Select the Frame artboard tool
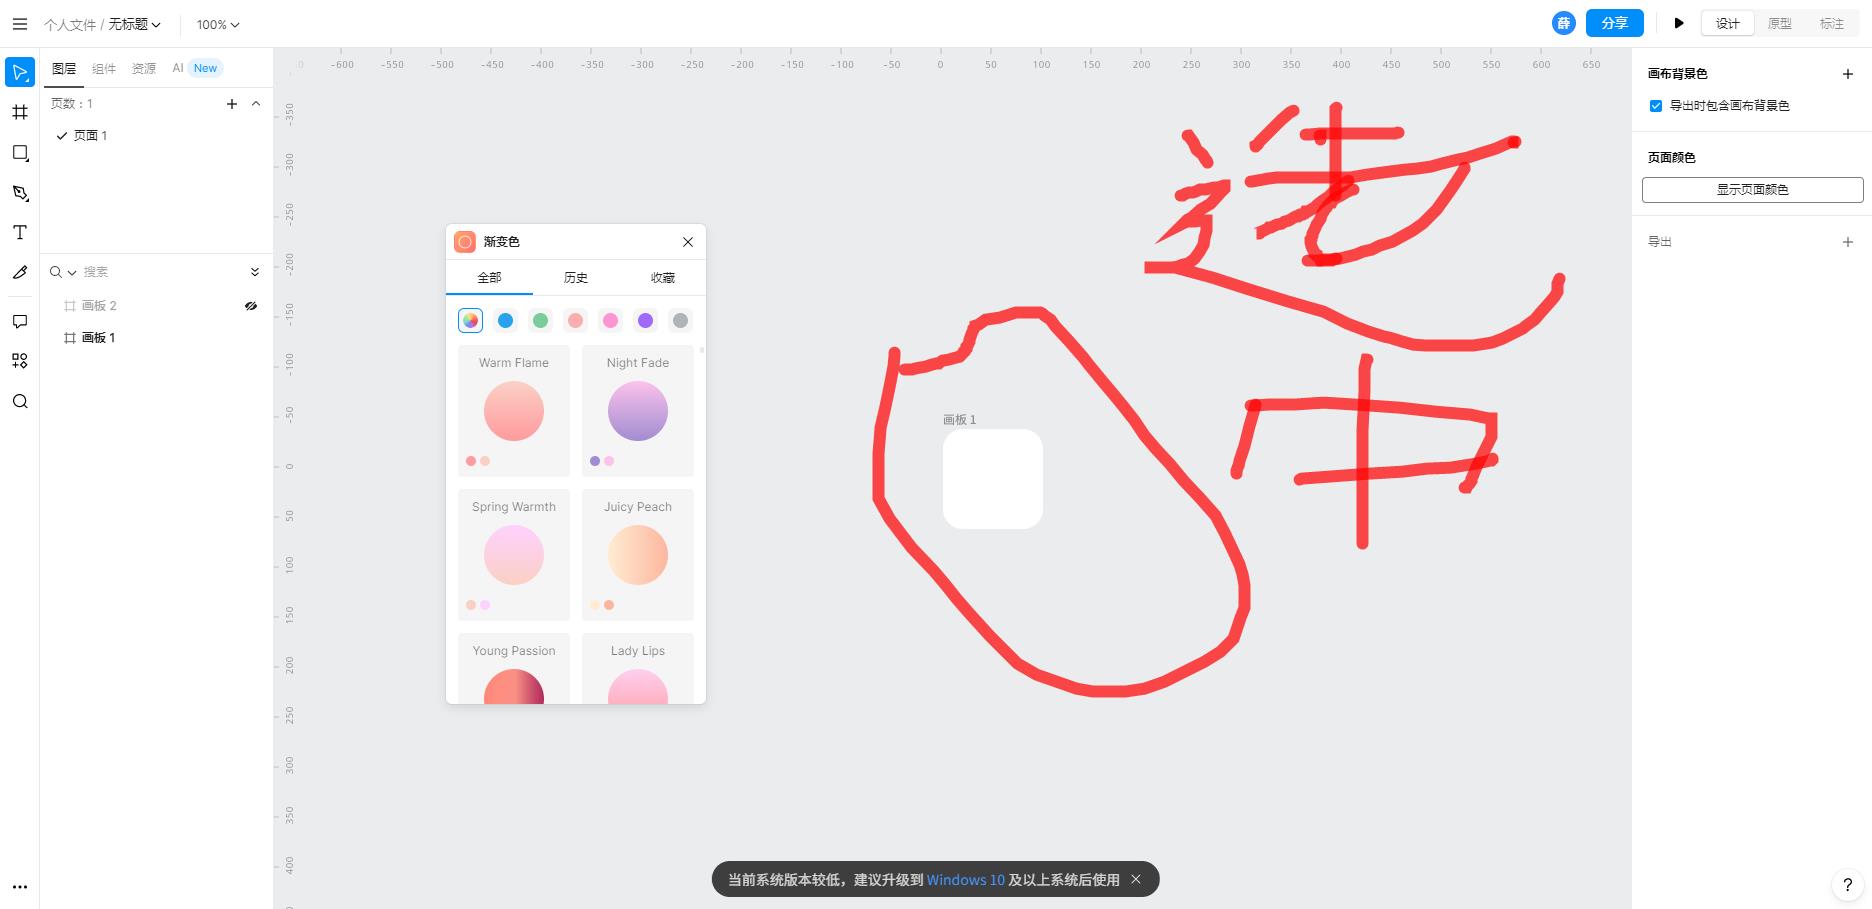This screenshot has width=1872, height=909. click(x=20, y=112)
